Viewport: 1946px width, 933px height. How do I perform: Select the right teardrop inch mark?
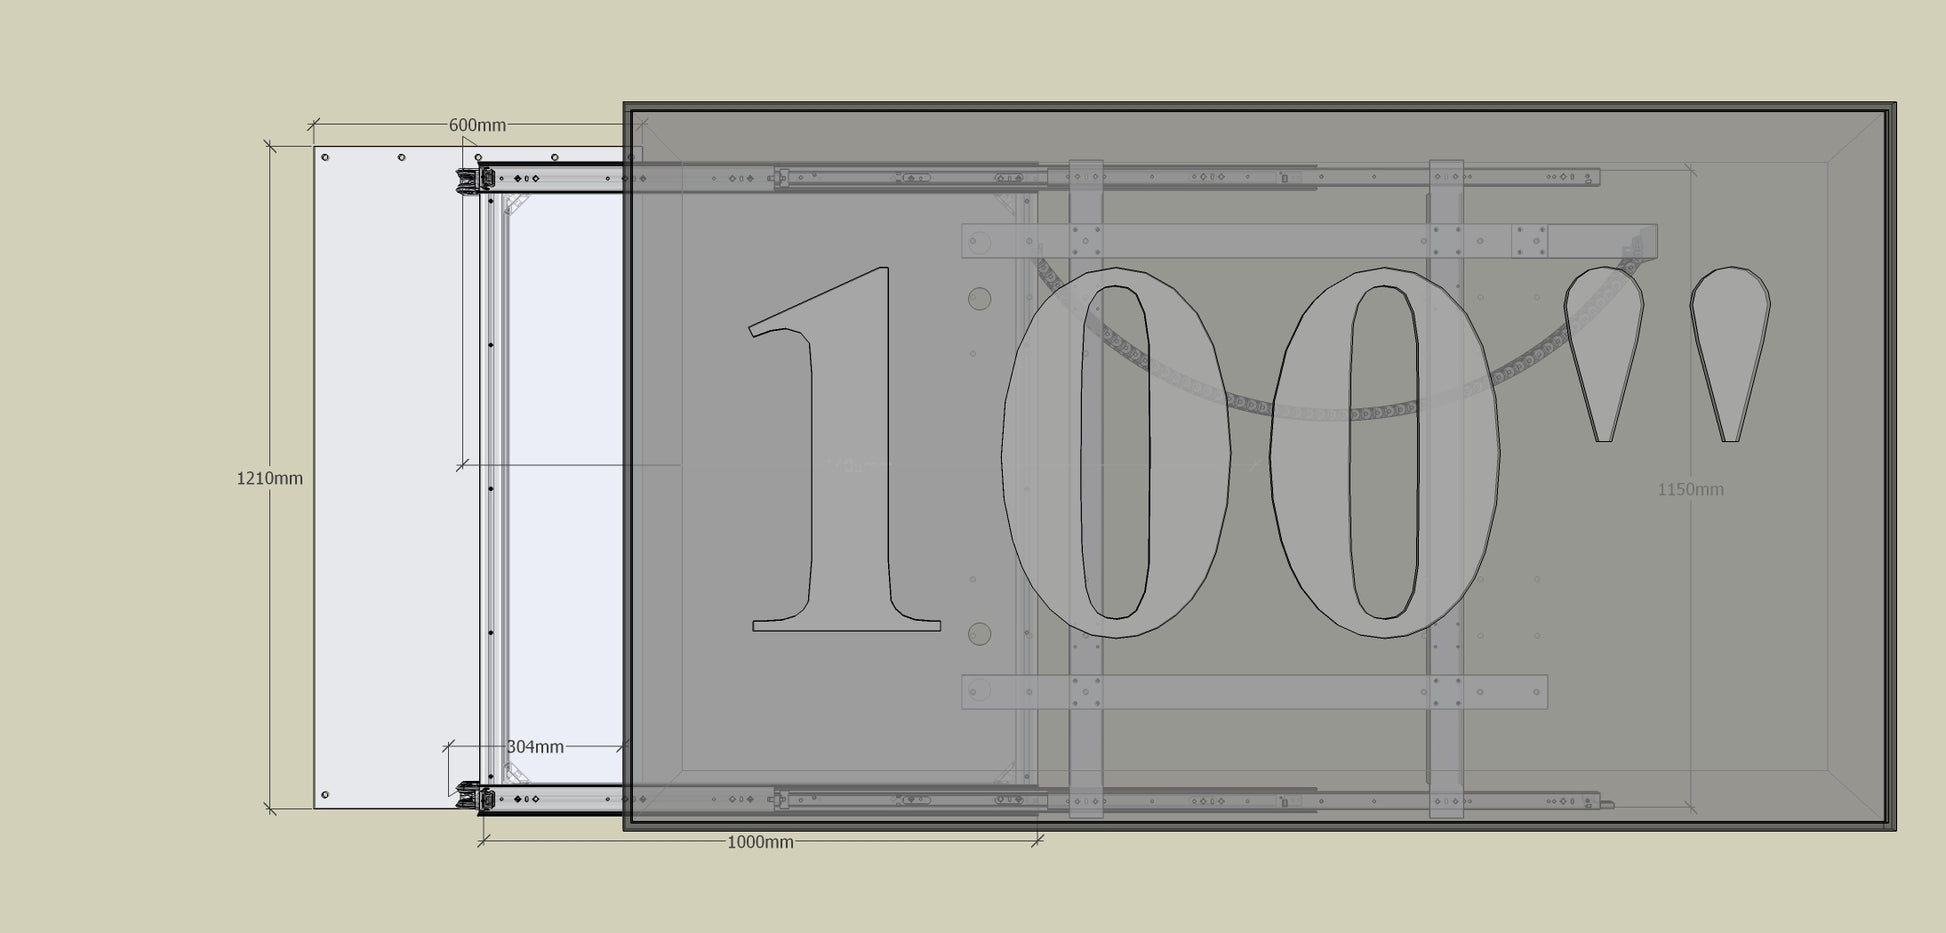1730,340
